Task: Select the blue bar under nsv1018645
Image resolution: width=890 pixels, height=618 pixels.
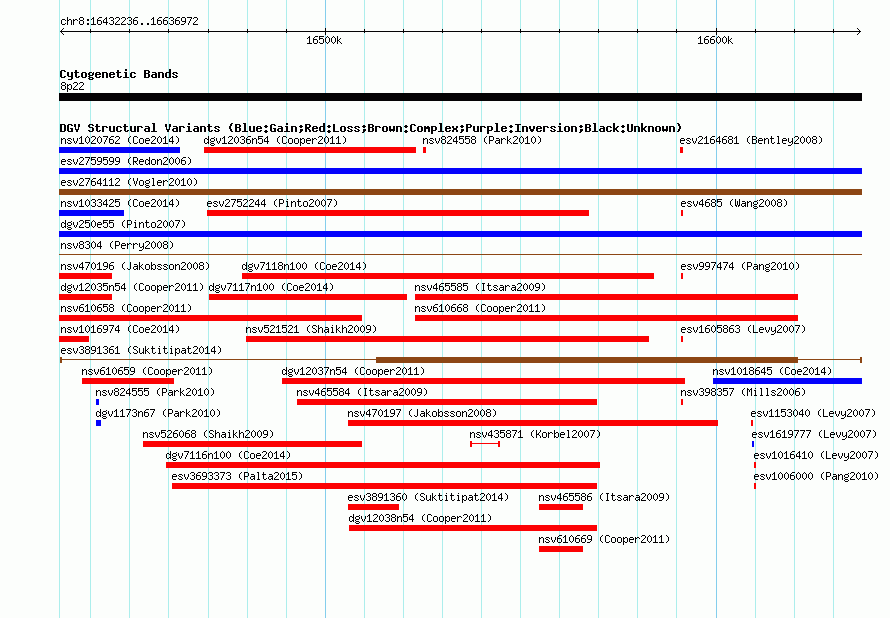Action: [x=787, y=381]
